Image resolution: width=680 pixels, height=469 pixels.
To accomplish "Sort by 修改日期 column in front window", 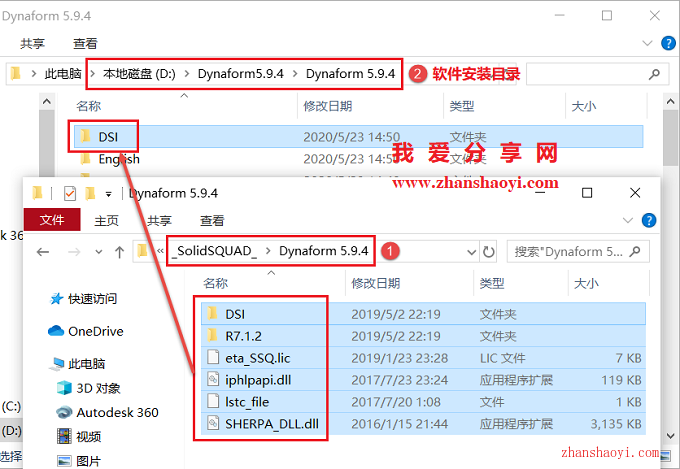I will pyautogui.click(x=376, y=283).
